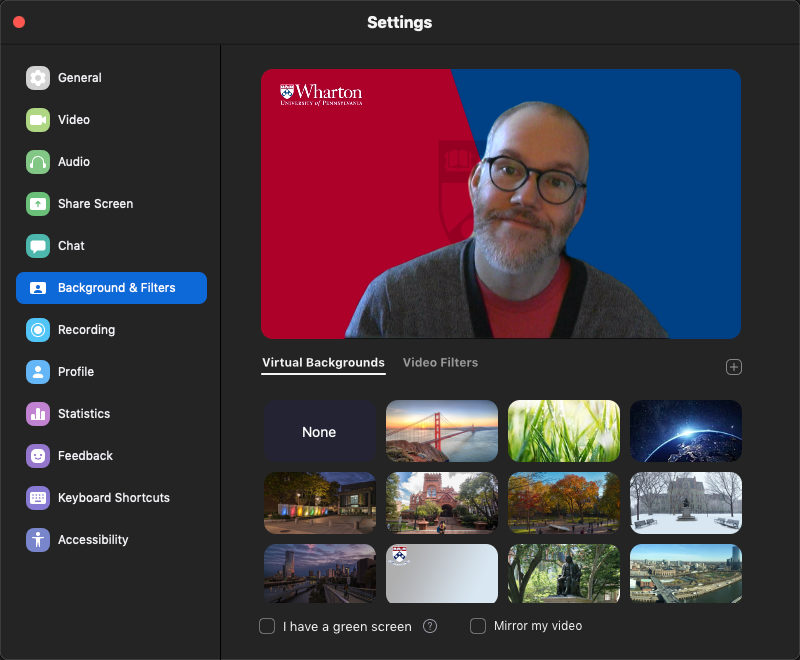Click the Keyboard Shortcuts icon
This screenshot has height=660, width=800.
[38, 498]
